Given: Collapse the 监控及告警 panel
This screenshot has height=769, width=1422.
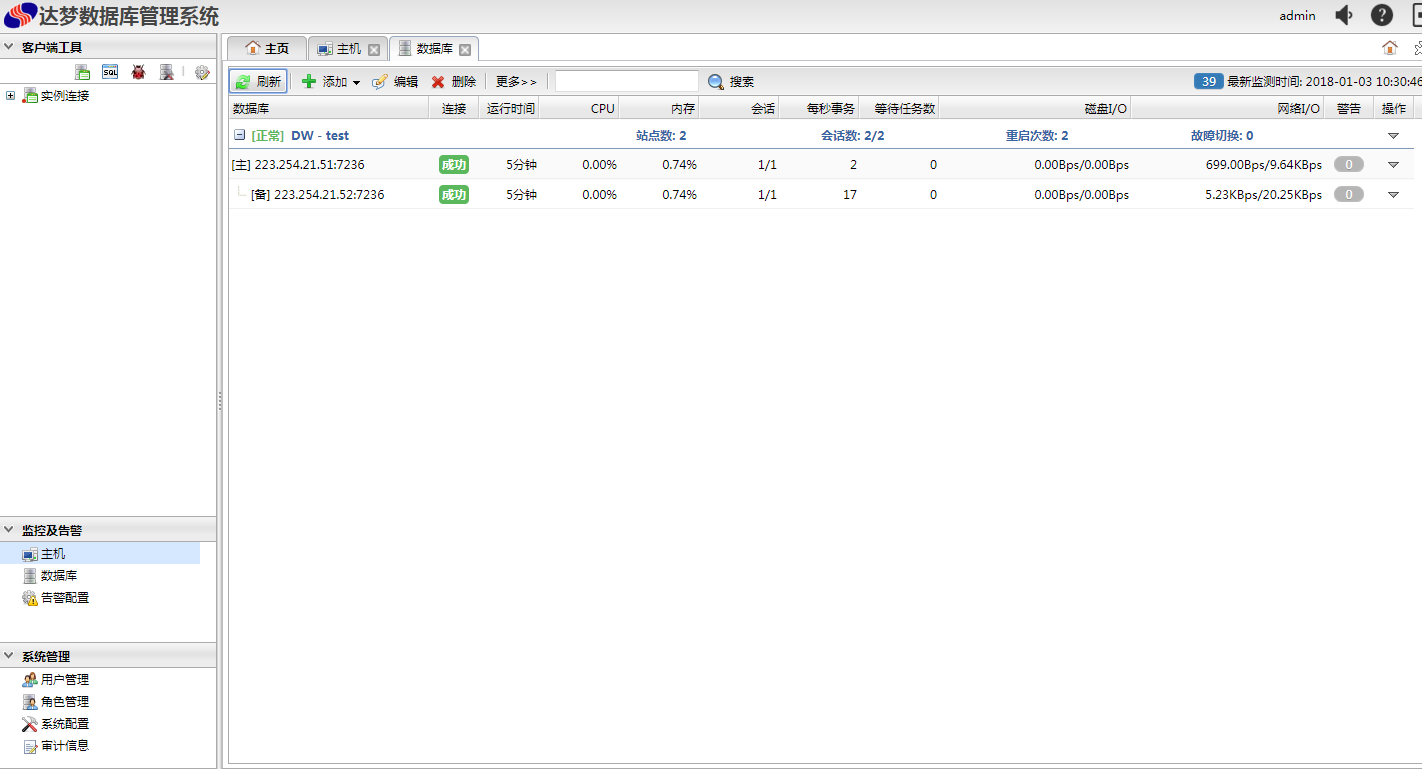Looking at the screenshot, I should (x=8, y=530).
